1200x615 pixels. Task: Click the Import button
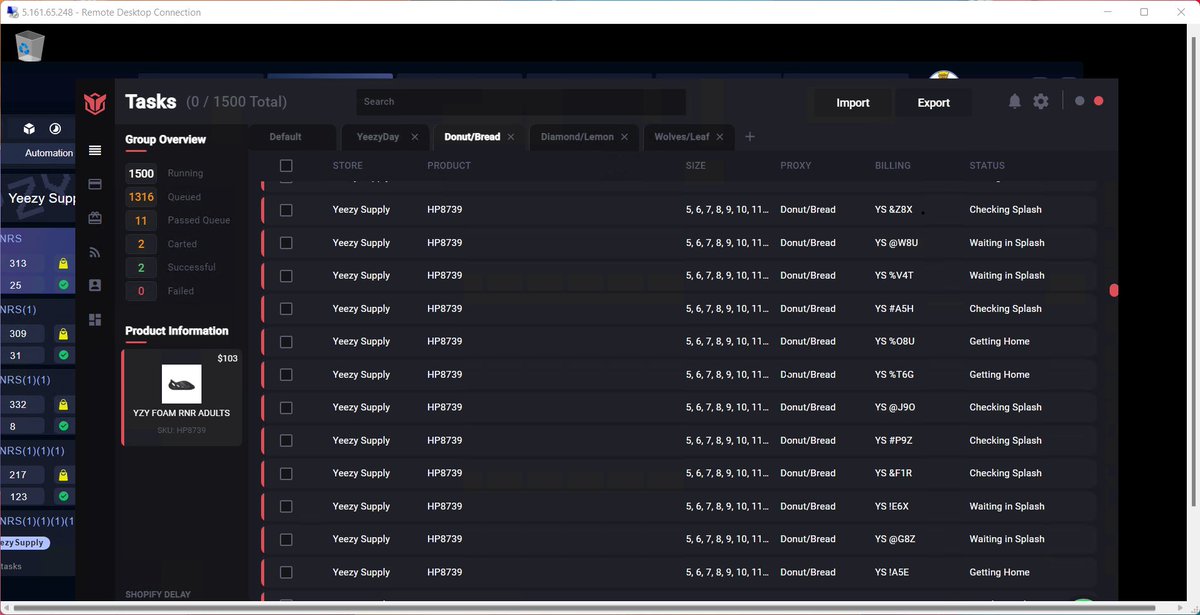[x=853, y=102]
